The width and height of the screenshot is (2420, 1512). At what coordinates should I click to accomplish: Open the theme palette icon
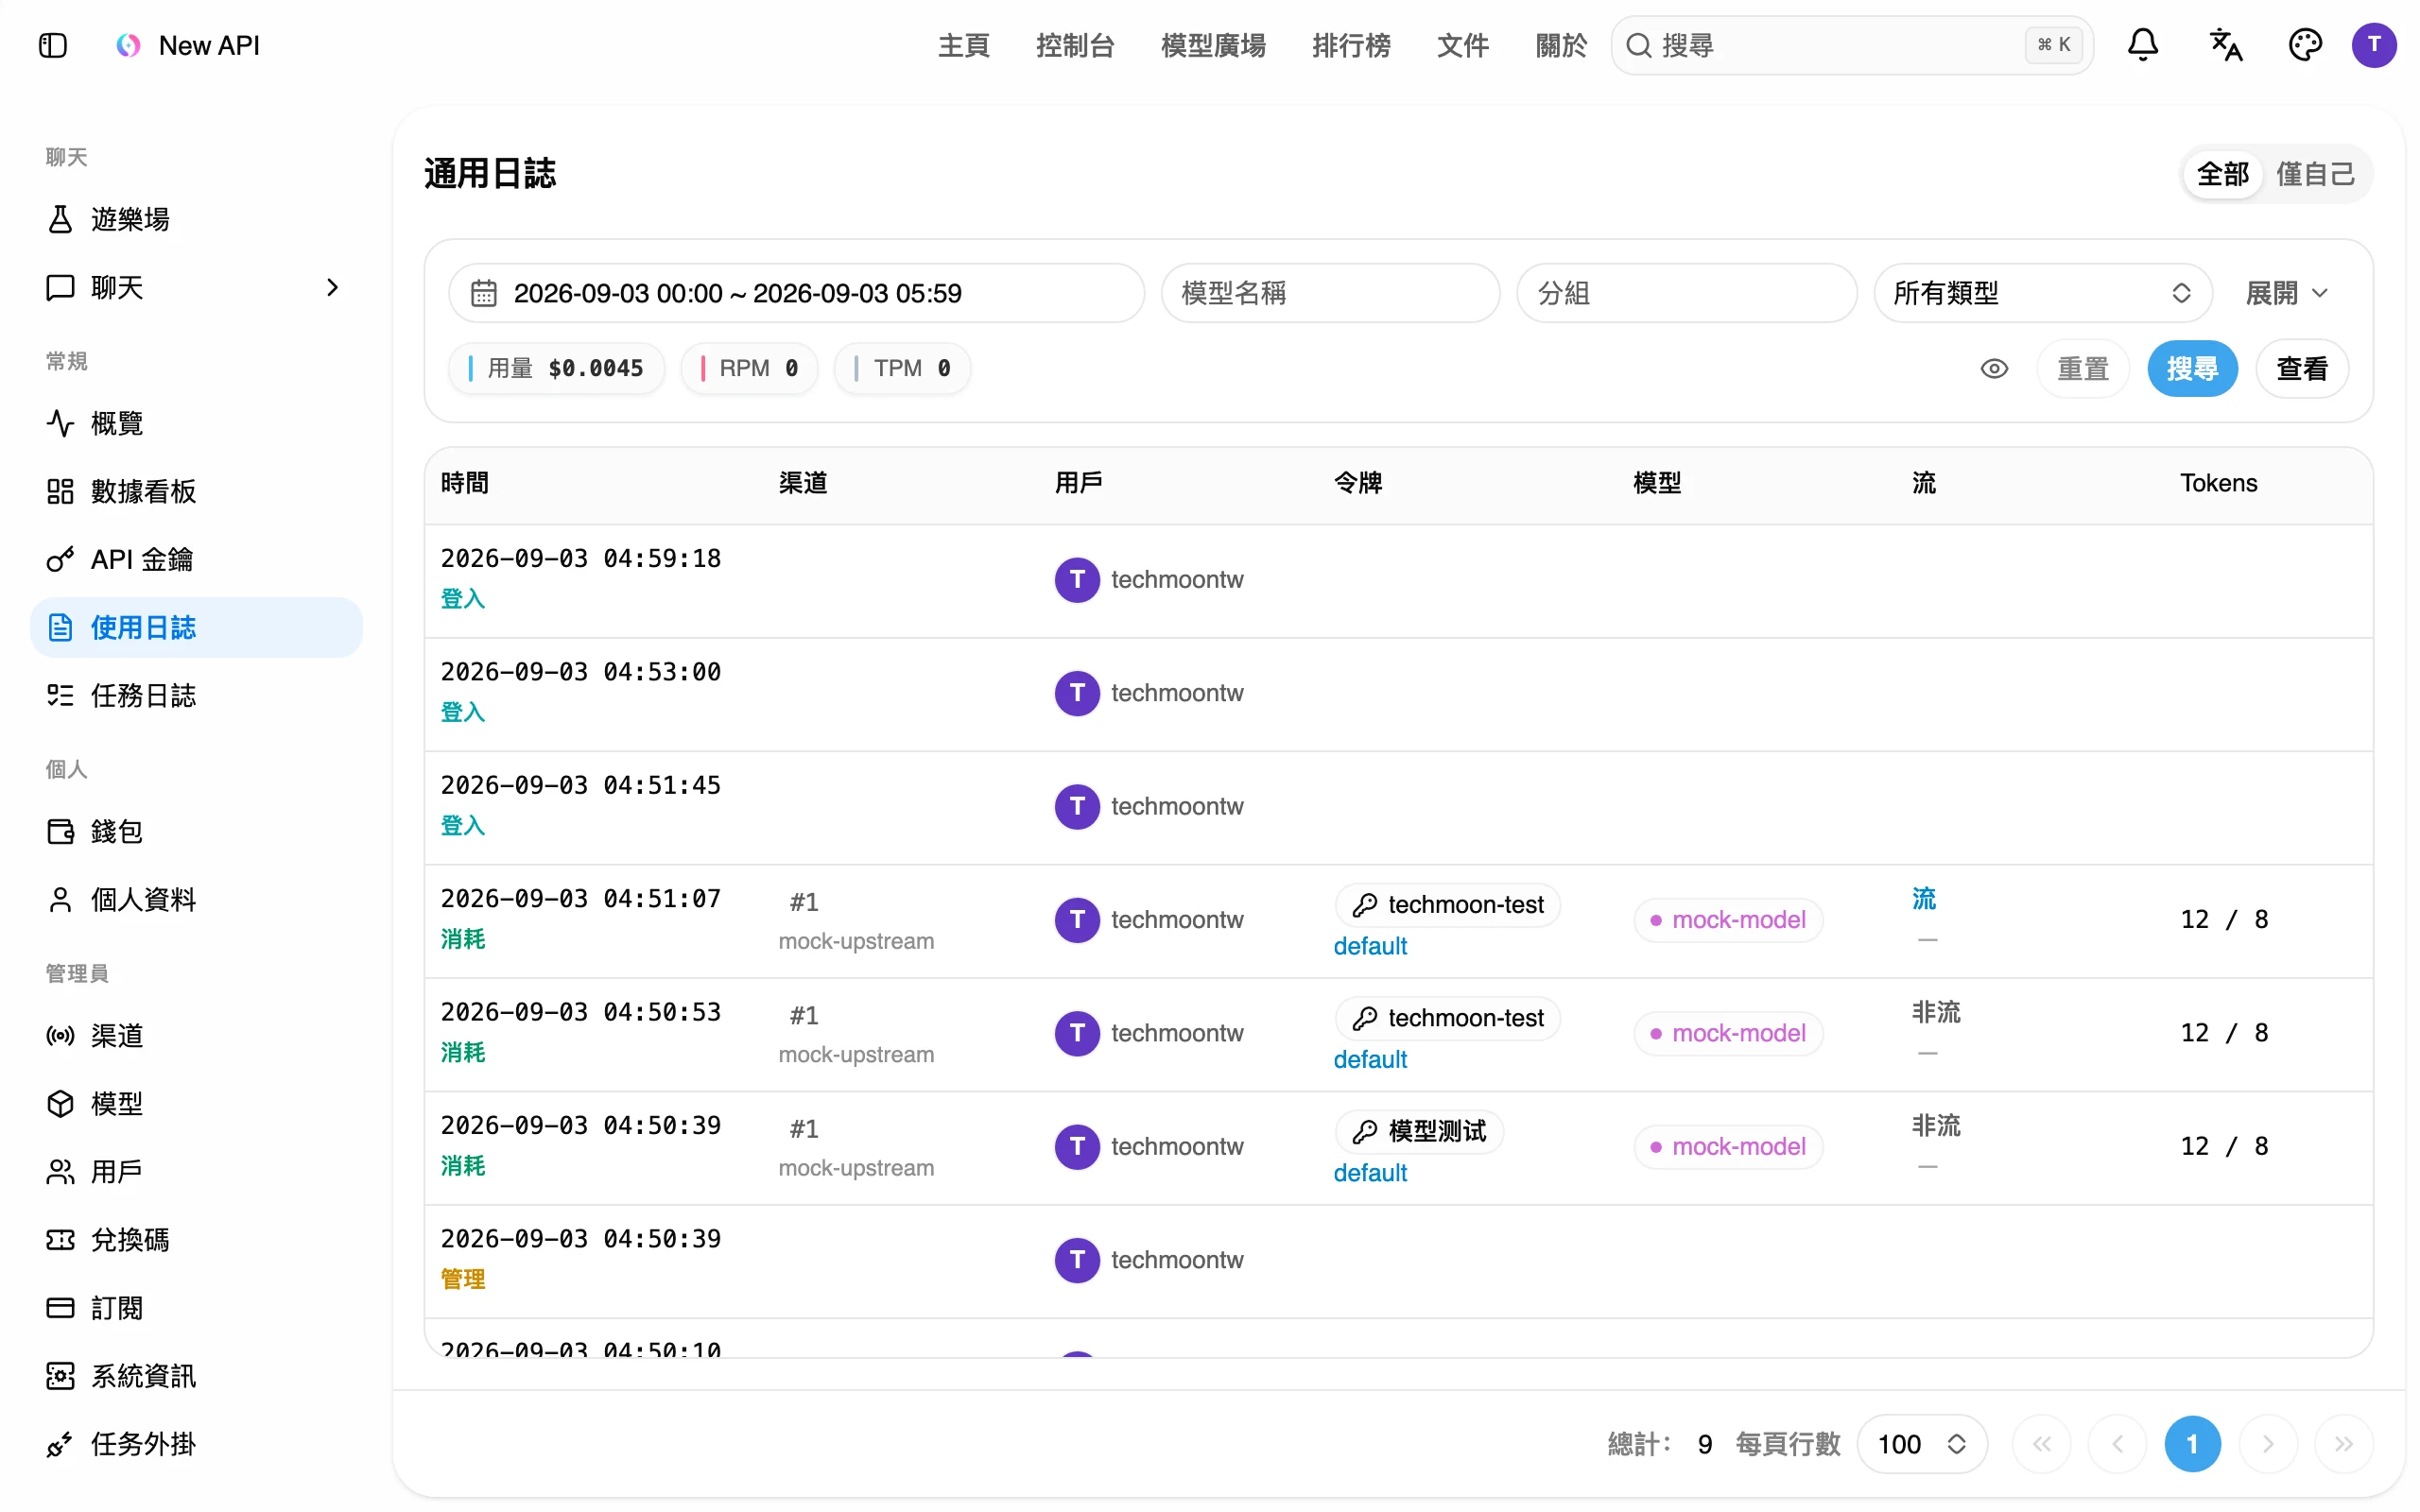(x=2304, y=45)
